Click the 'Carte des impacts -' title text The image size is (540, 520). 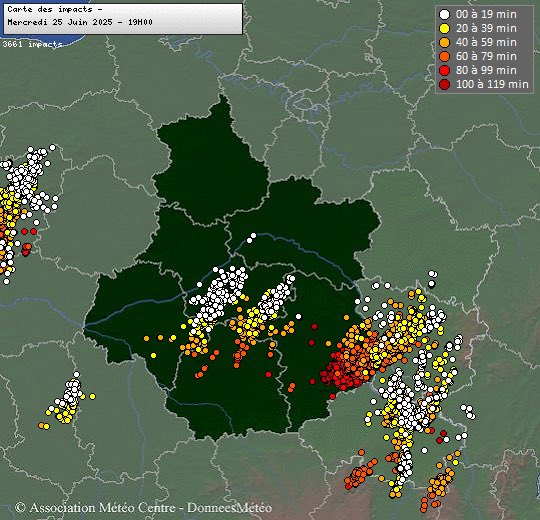pos(55,9)
